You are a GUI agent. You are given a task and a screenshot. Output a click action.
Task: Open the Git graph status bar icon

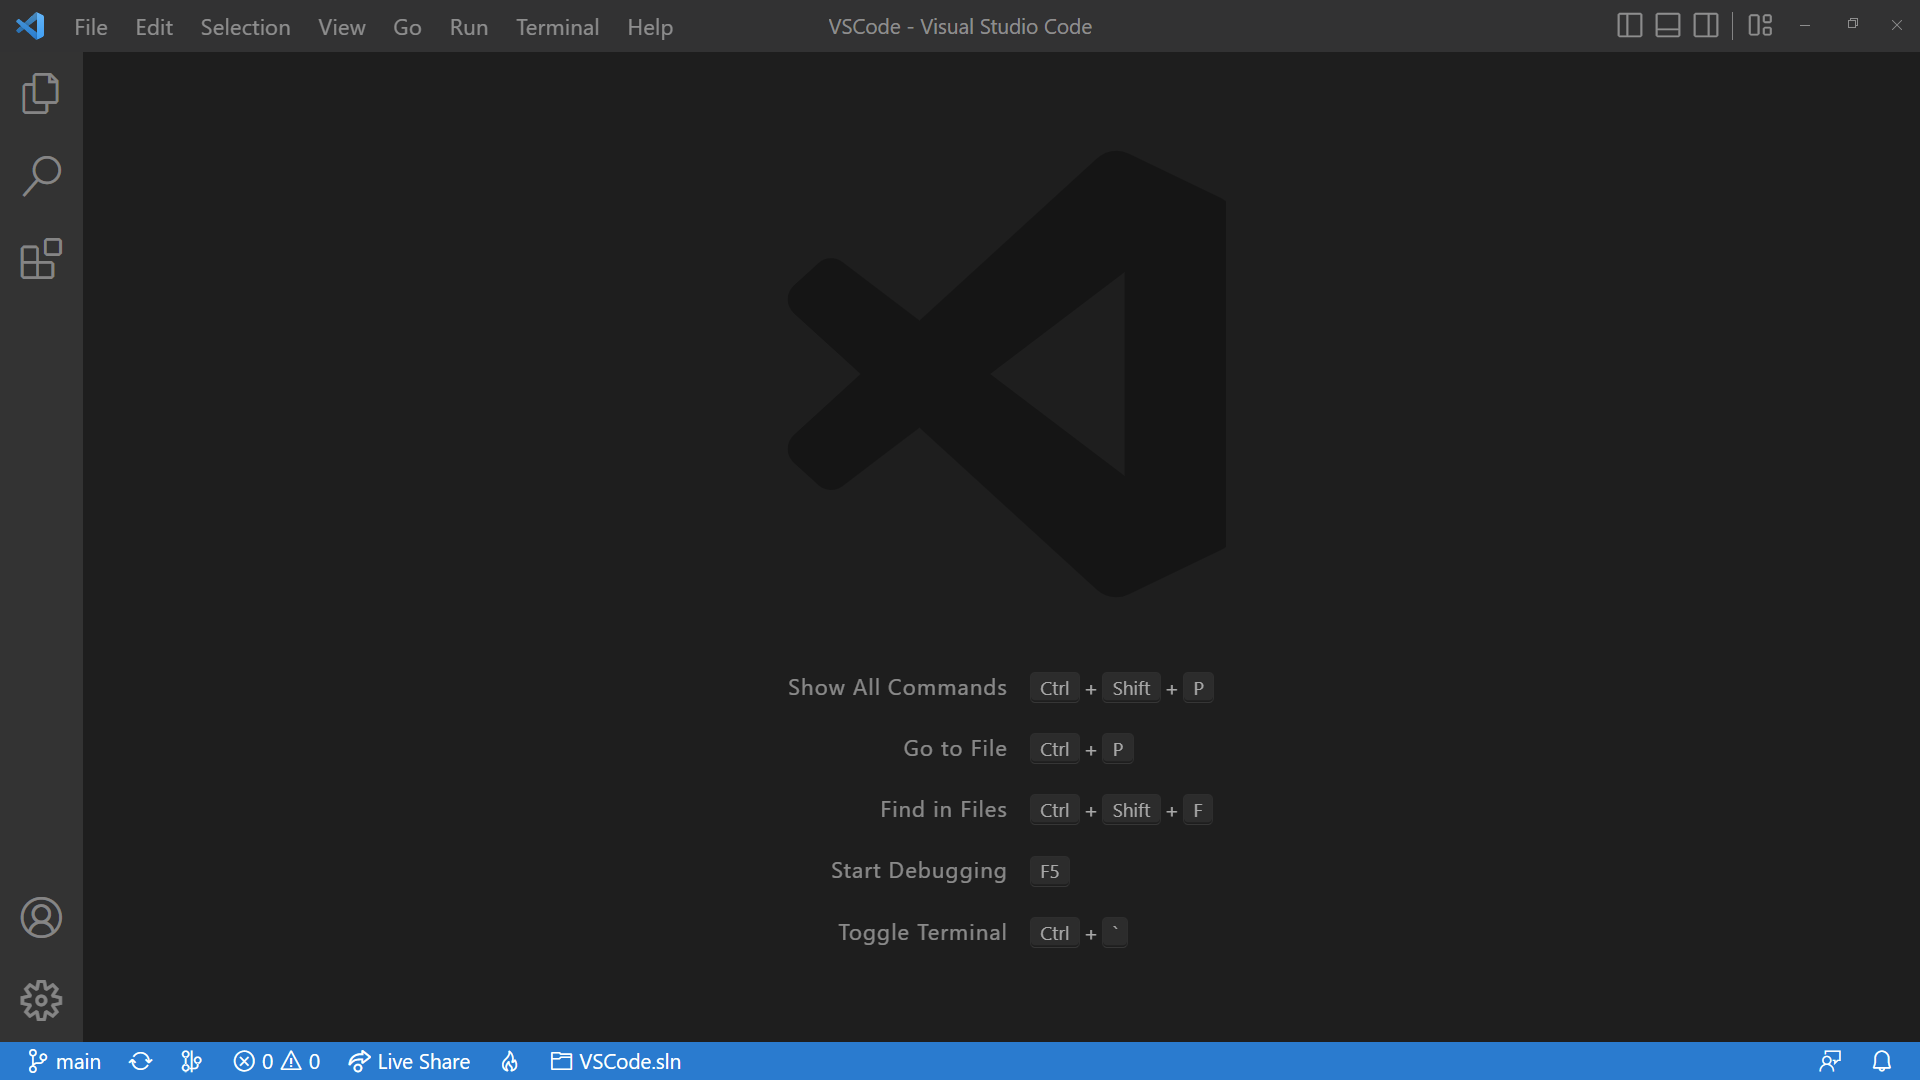point(192,1061)
